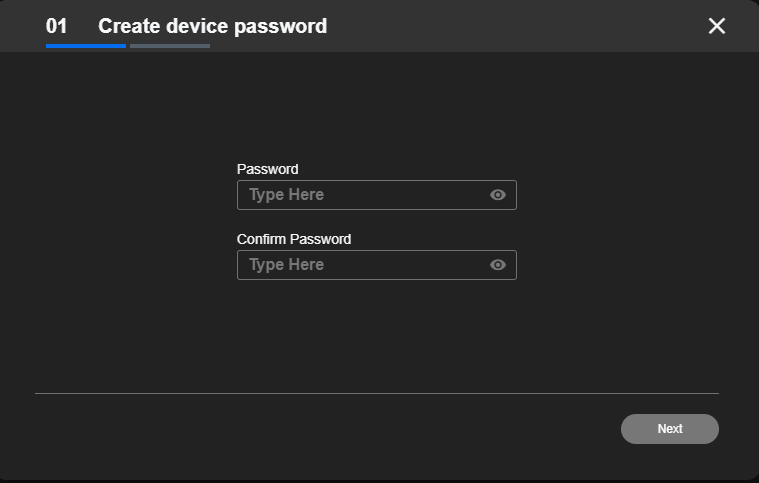Select the blue step one progress bar
Viewport: 759px width, 483px height.
pos(86,46)
